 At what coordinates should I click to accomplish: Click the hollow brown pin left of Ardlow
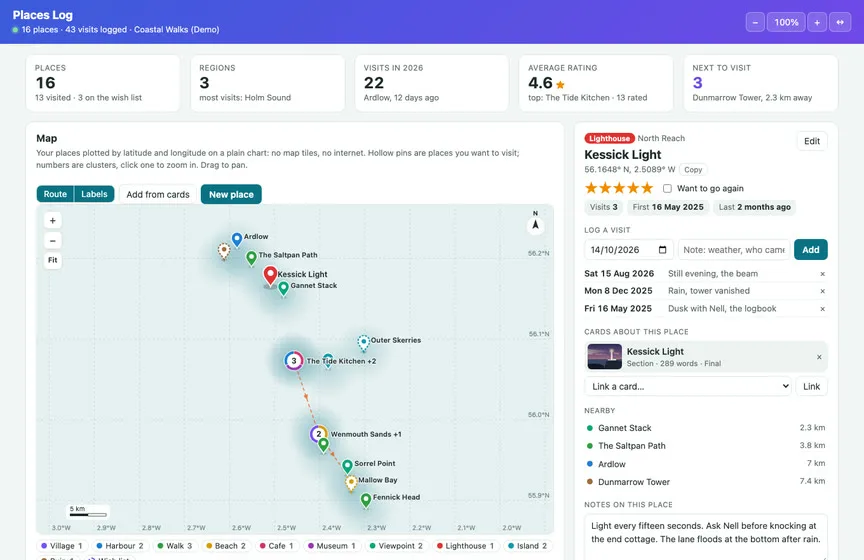pos(224,251)
